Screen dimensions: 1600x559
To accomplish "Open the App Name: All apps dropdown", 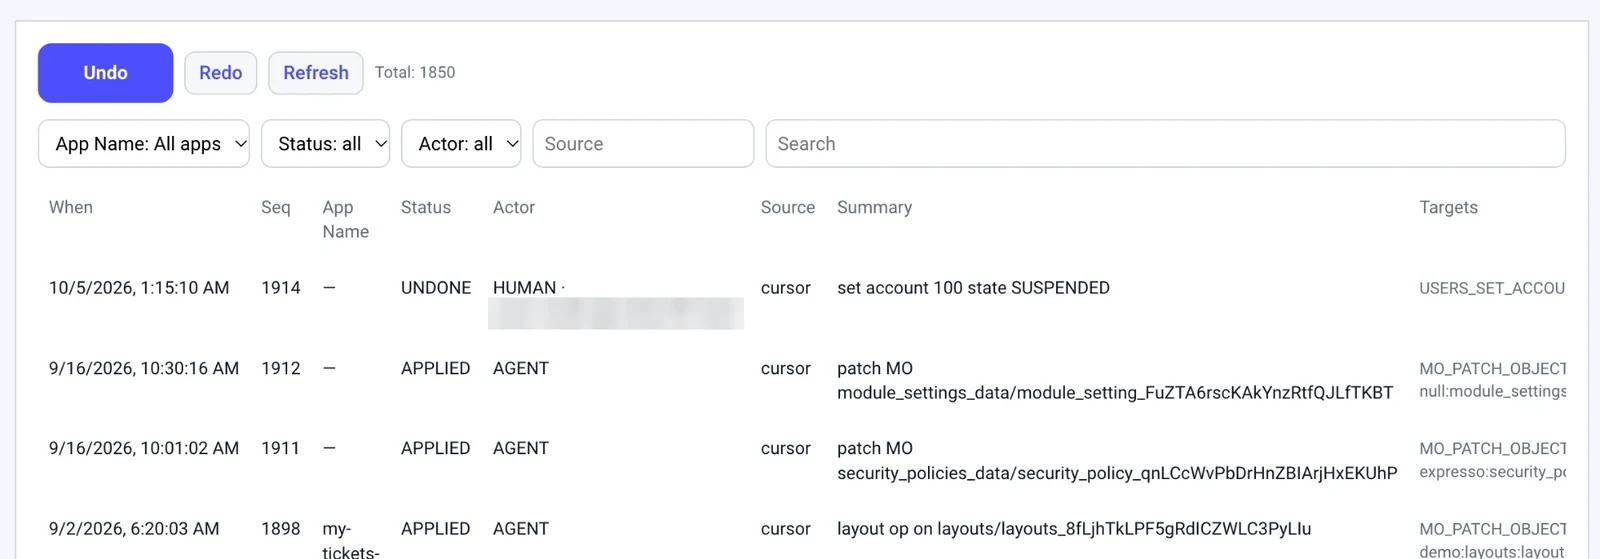I will [144, 144].
